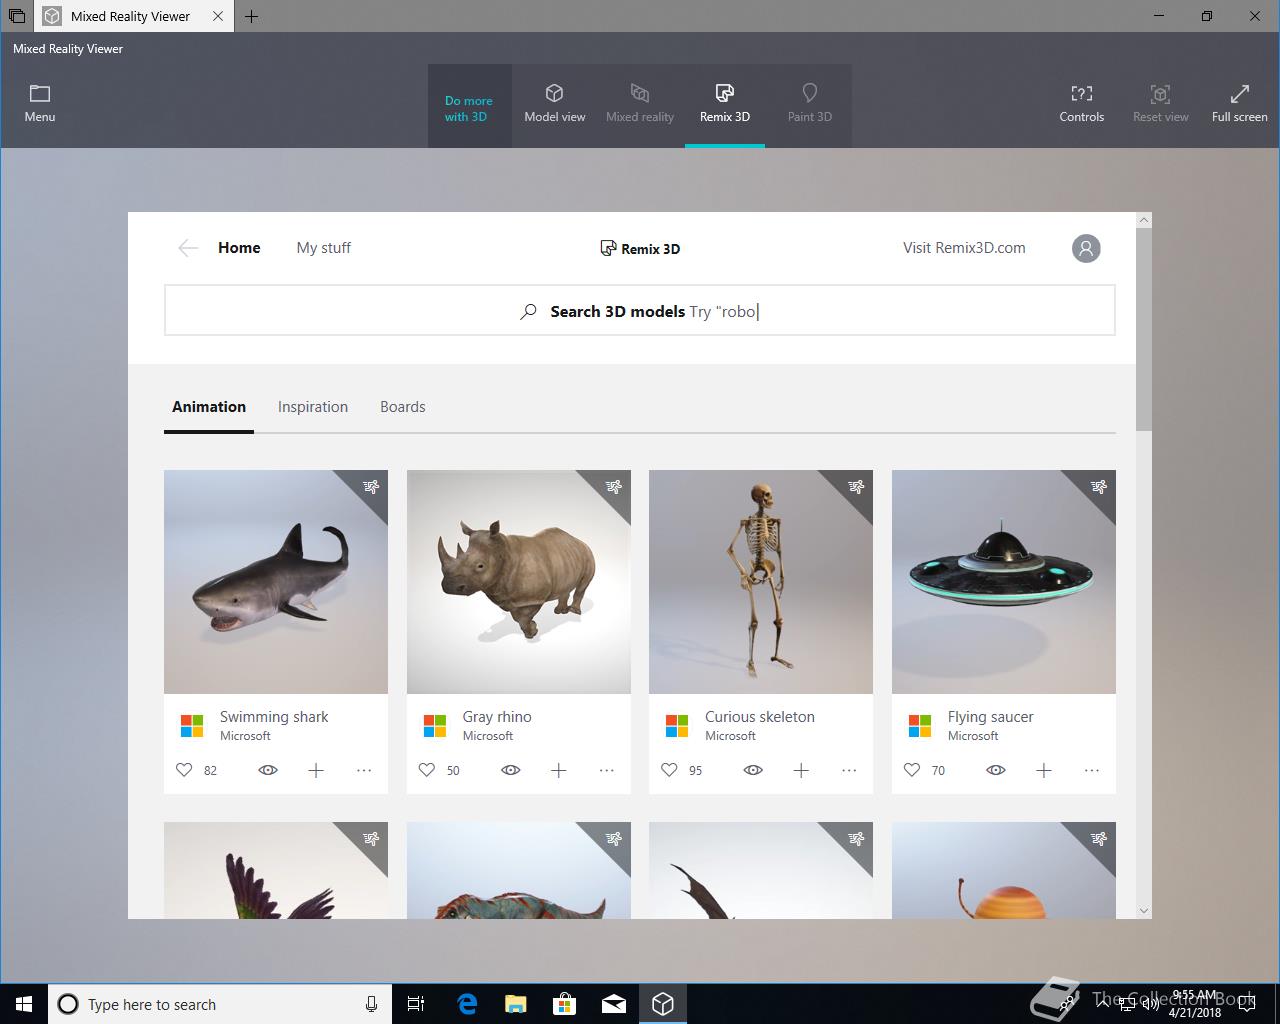1280x1024 pixels.
Task: Open File Explorer from the taskbar
Action: [x=516, y=1004]
